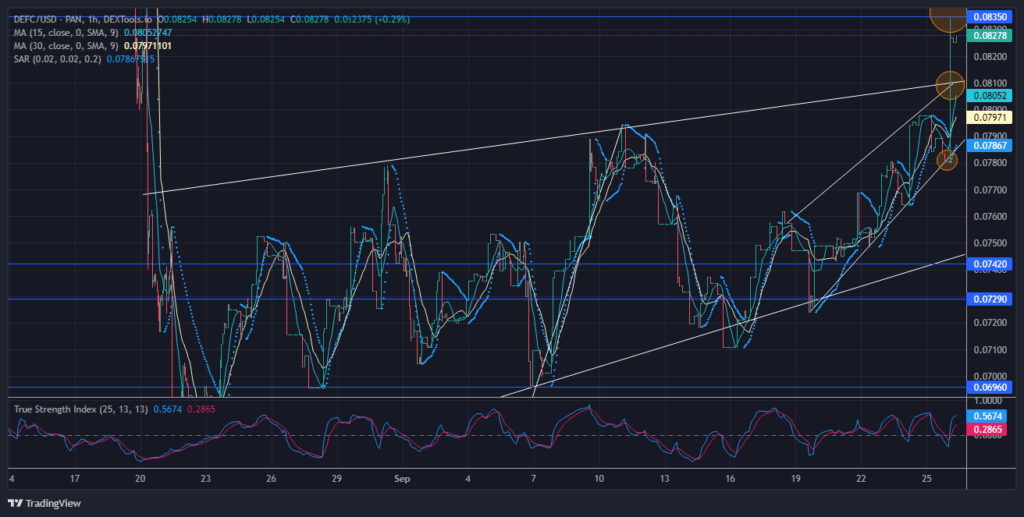
Task: Click the 10 date on the time axis
Action: point(599,478)
